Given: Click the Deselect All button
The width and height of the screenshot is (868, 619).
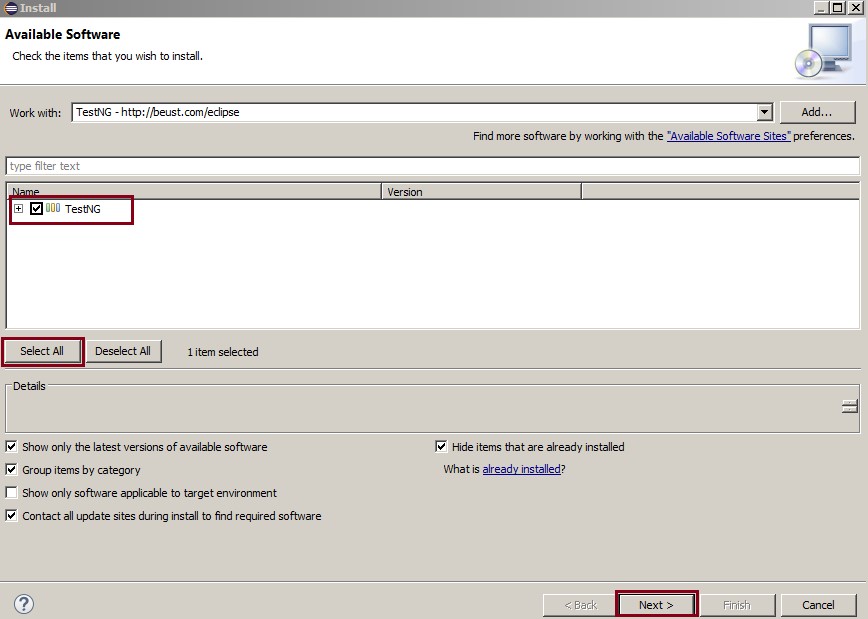Looking at the screenshot, I should point(123,351).
